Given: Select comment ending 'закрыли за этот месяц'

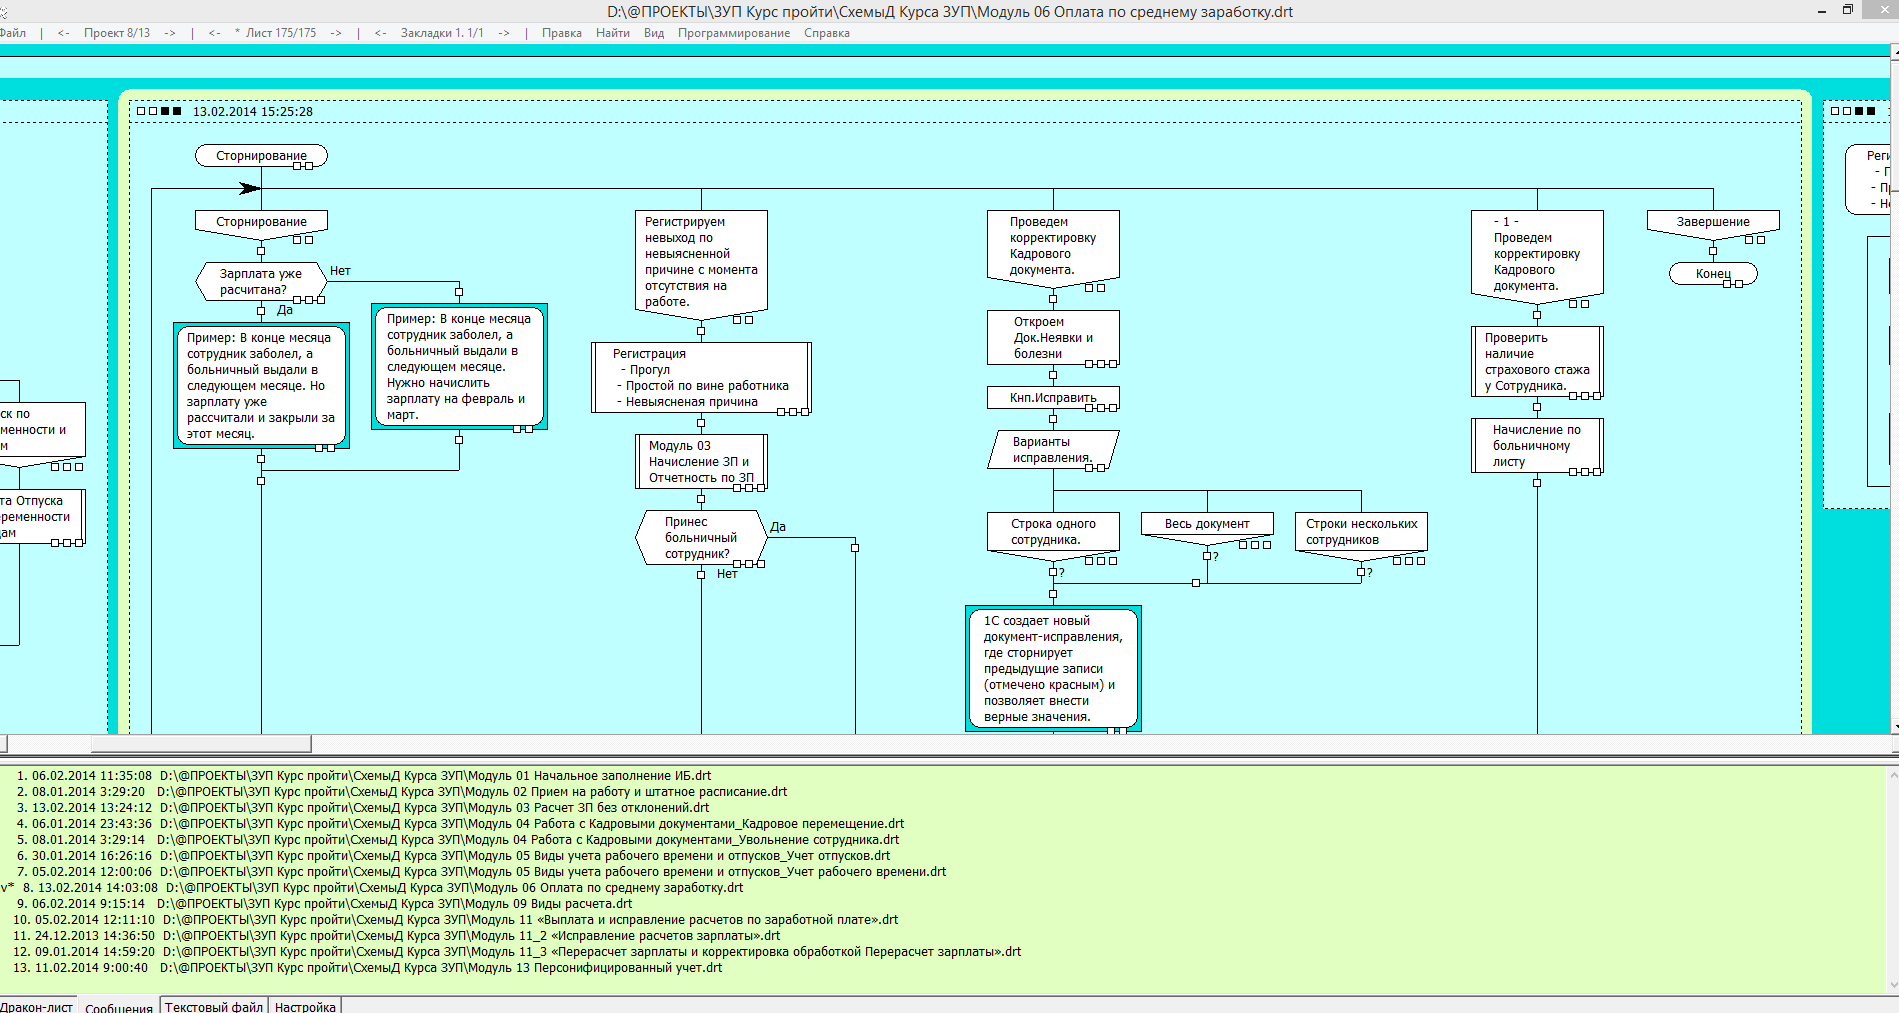Looking at the screenshot, I should tap(261, 386).
